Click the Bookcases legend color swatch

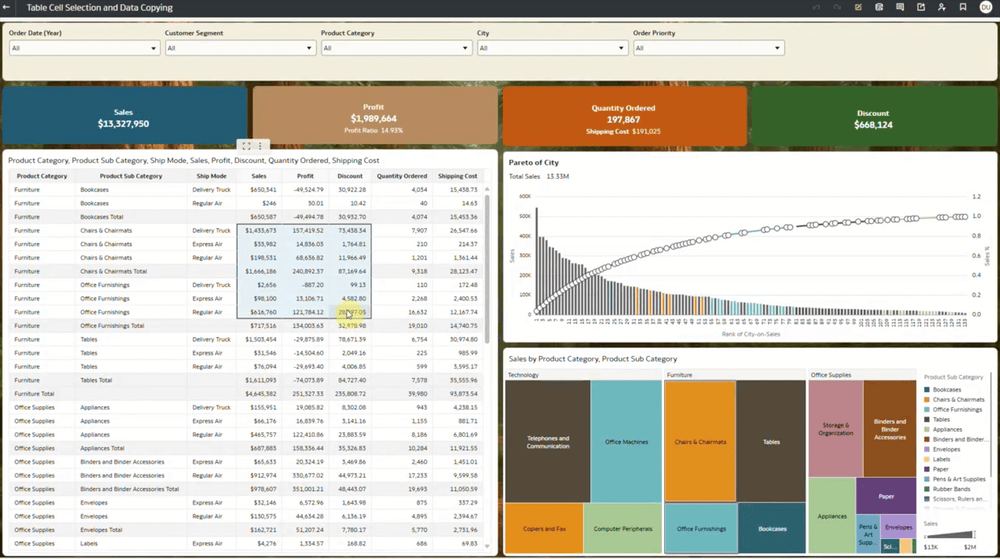[928, 390]
